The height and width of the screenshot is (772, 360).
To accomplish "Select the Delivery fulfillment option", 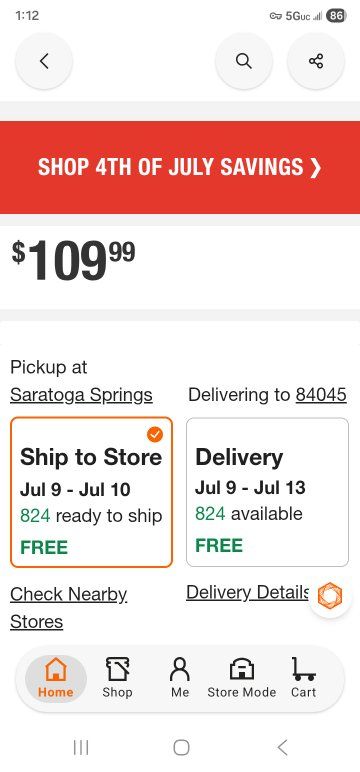I will point(267,492).
